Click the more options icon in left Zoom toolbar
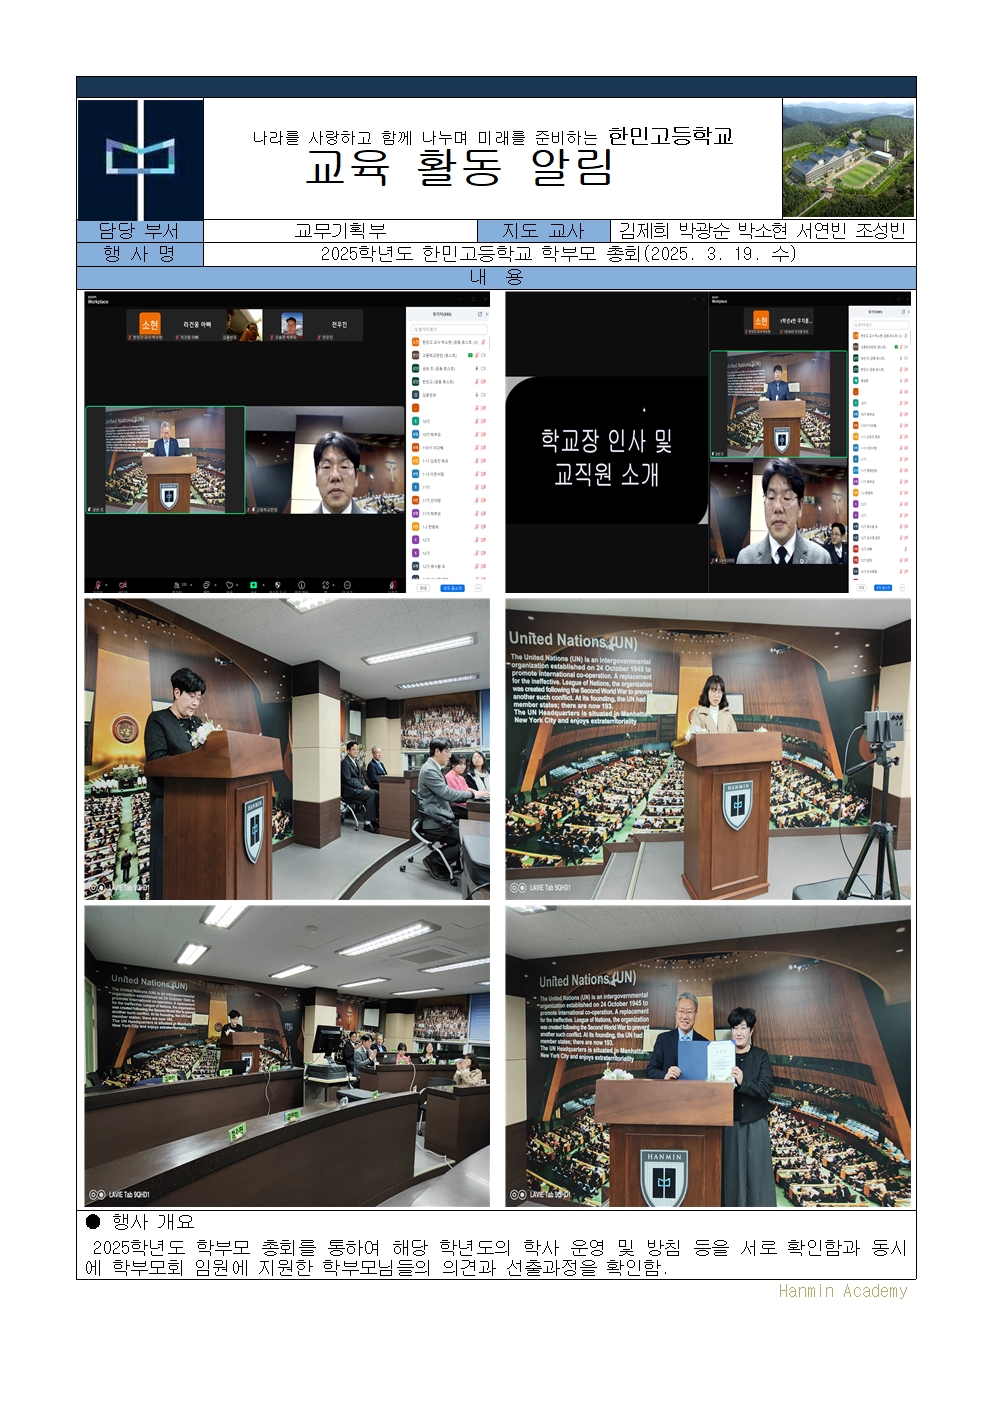Image resolution: width=992 pixels, height=1403 pixels. click(347, 585)
